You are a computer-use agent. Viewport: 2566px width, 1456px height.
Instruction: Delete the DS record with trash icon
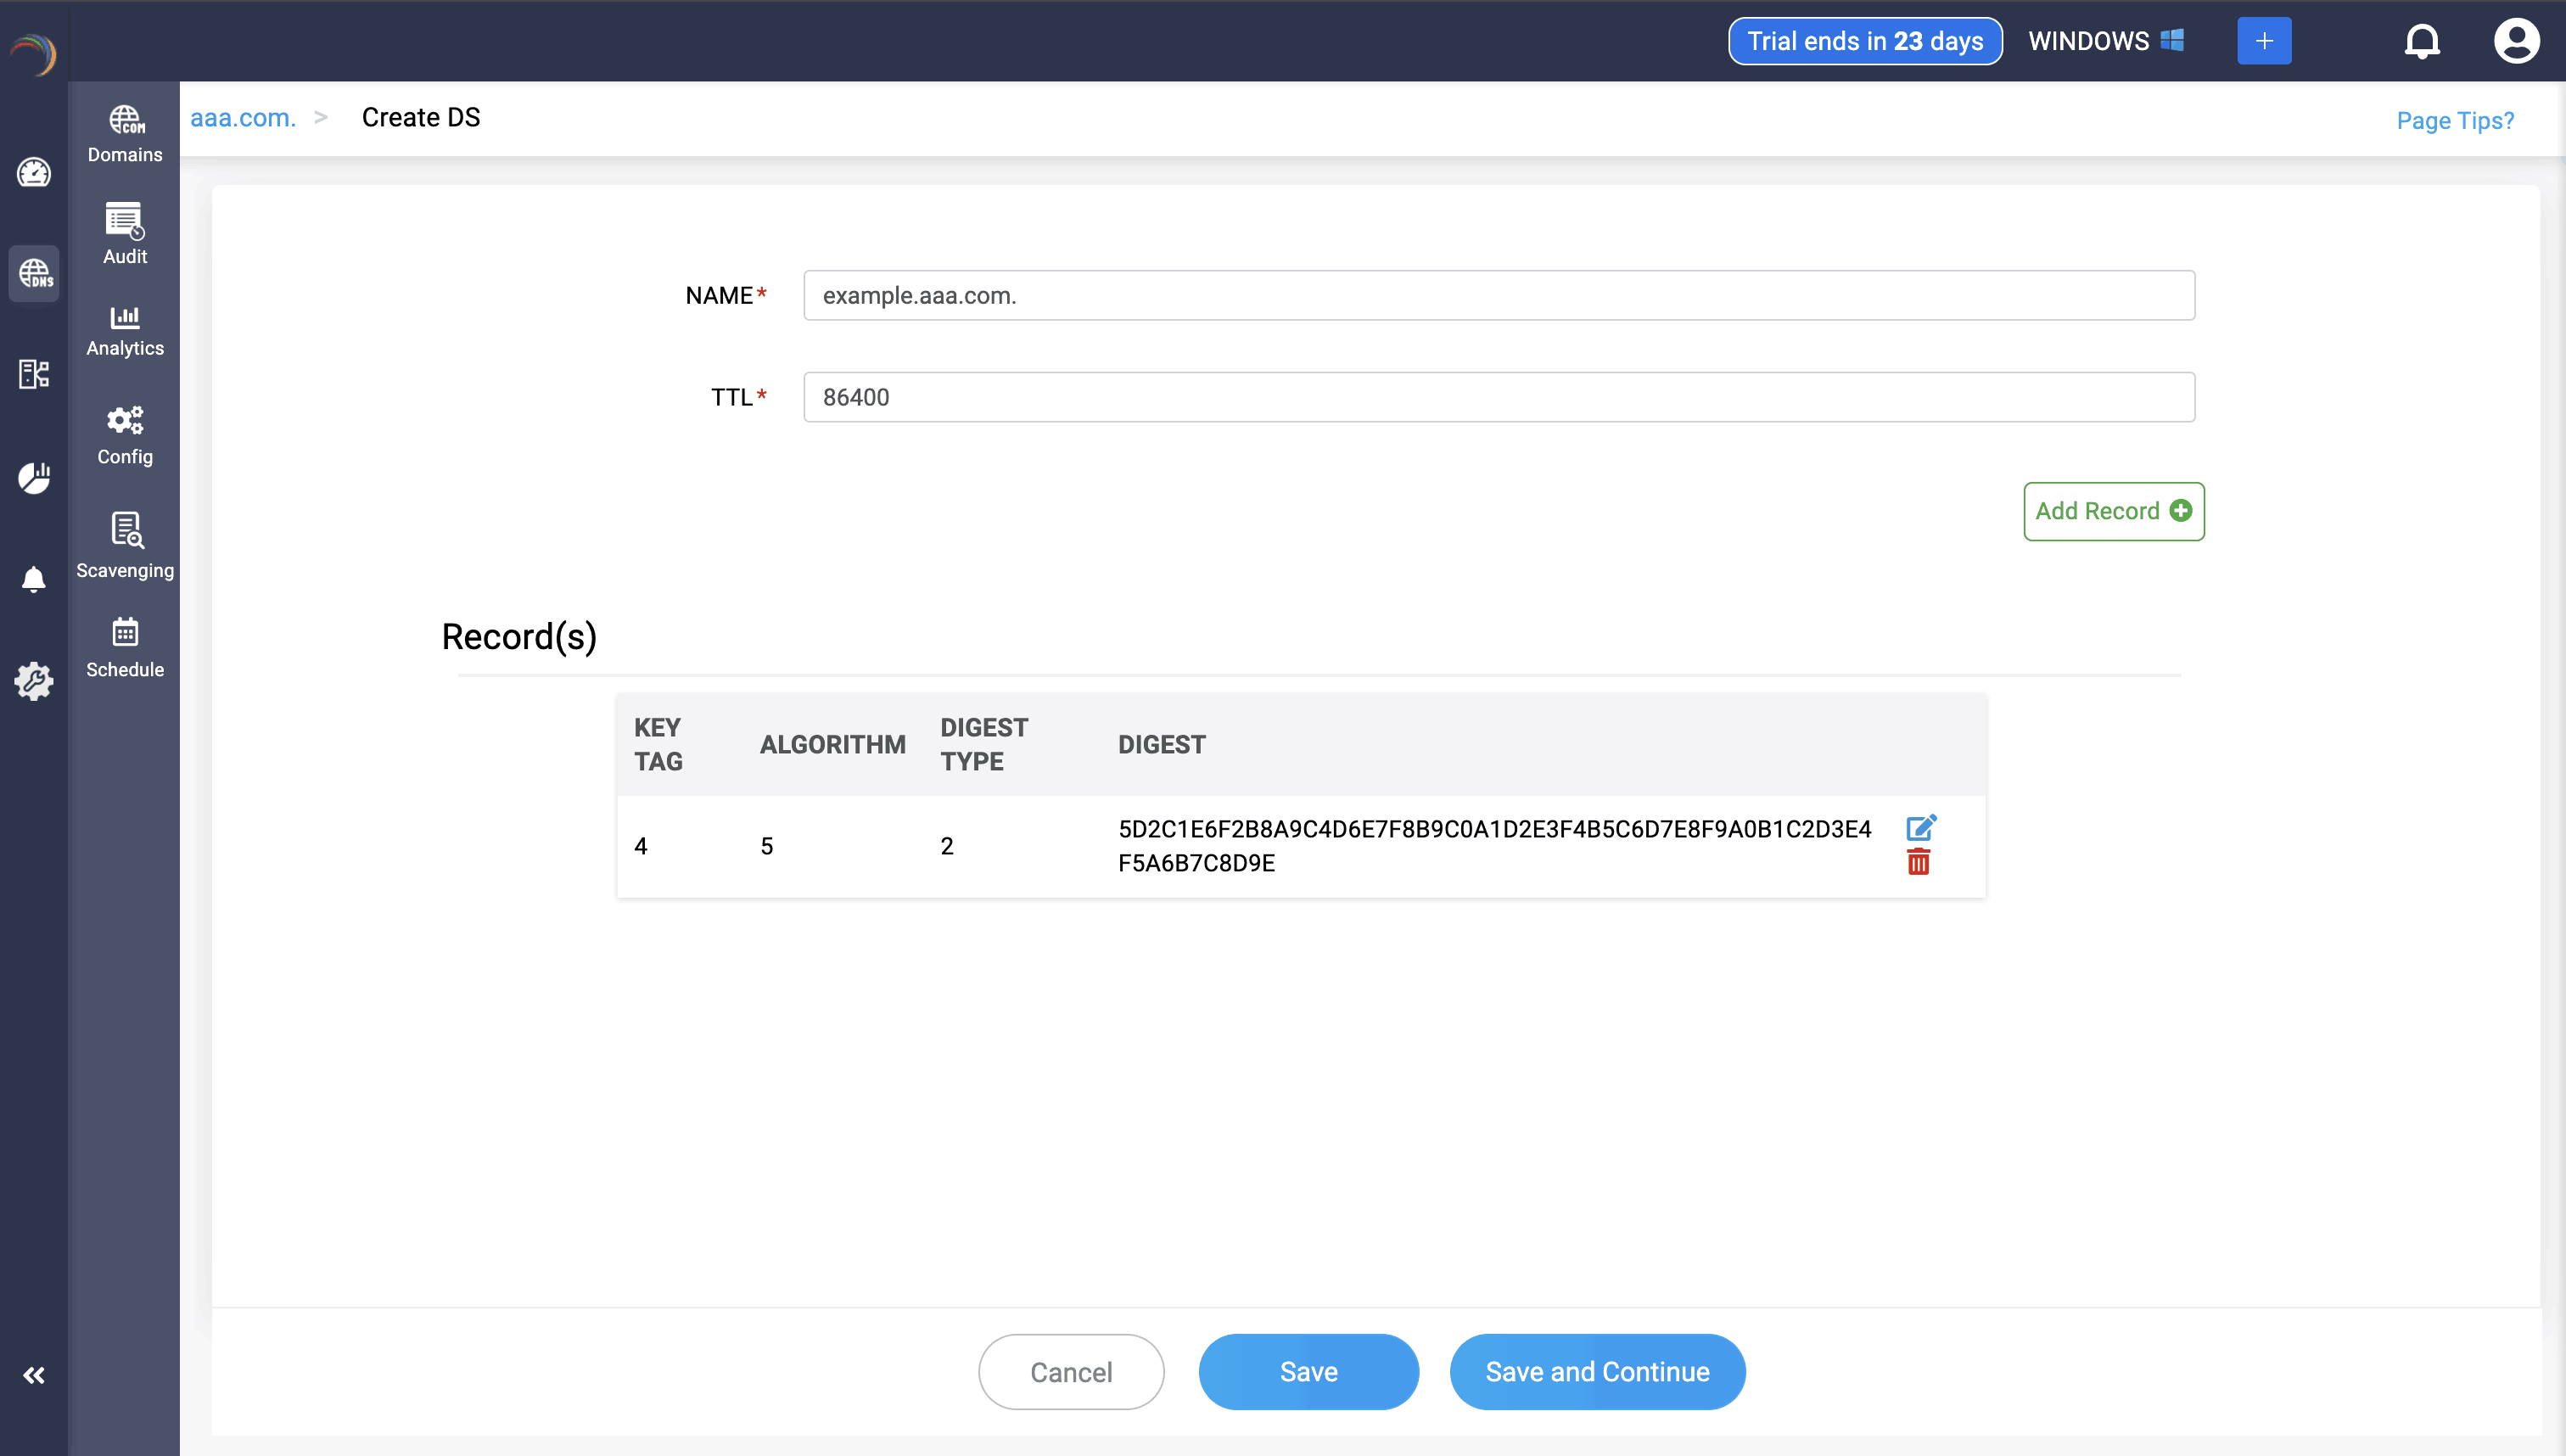(x=1918, y=863)
